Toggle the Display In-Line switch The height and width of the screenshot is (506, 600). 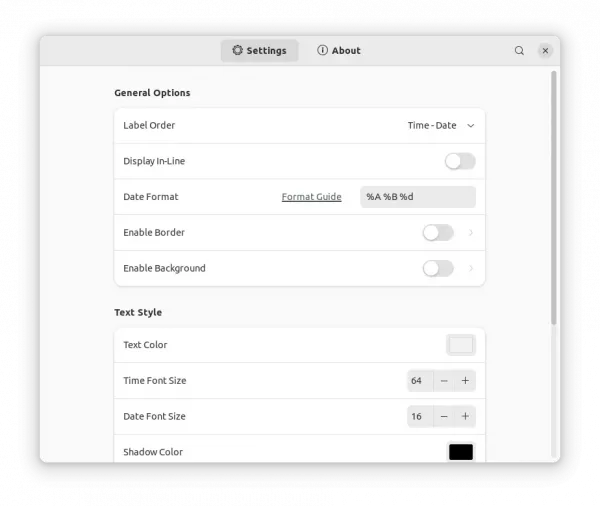pyautogui.click(x=460, y=161)
